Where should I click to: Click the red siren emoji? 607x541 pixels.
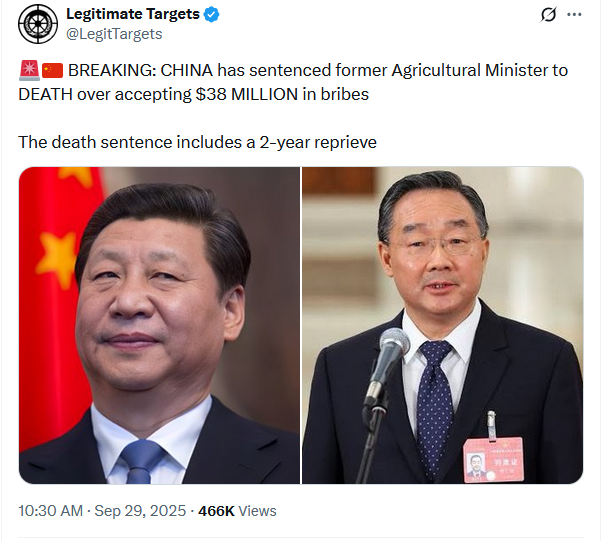29,70
